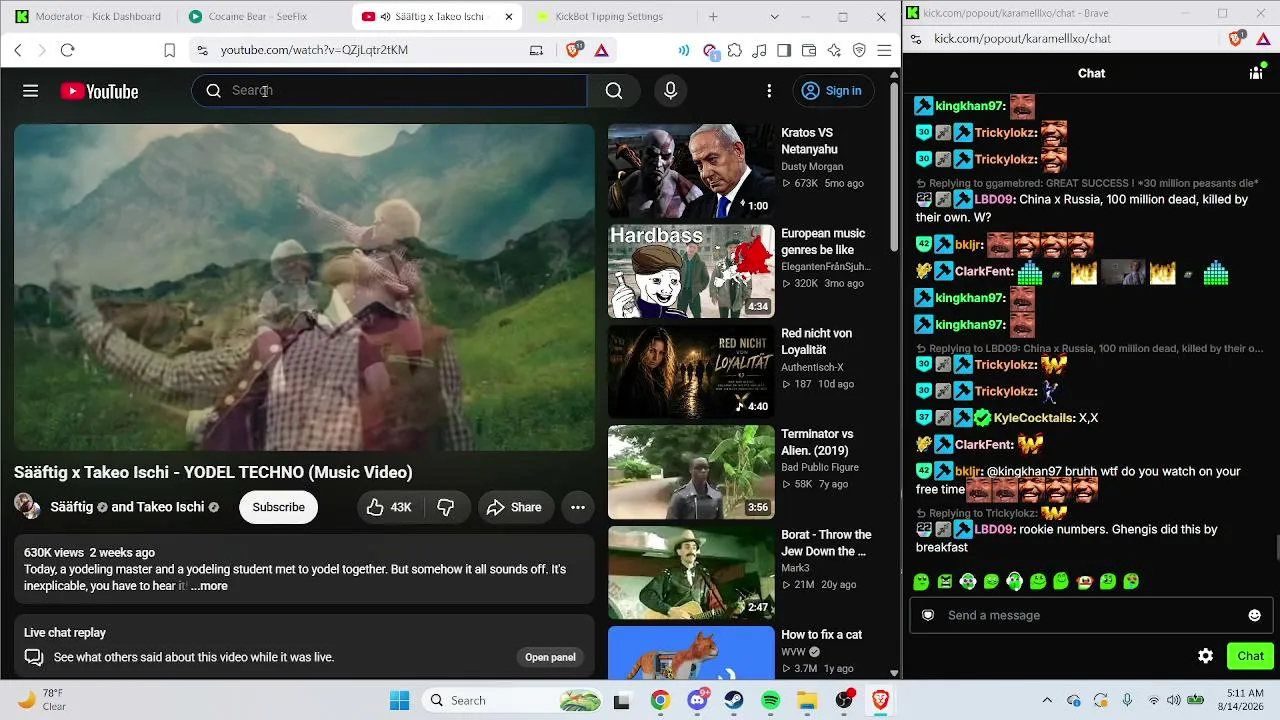The width and height of the screenshot is (1280, 720).
Task: Start voice search with the microphone icon
Action: coord(671,91)
